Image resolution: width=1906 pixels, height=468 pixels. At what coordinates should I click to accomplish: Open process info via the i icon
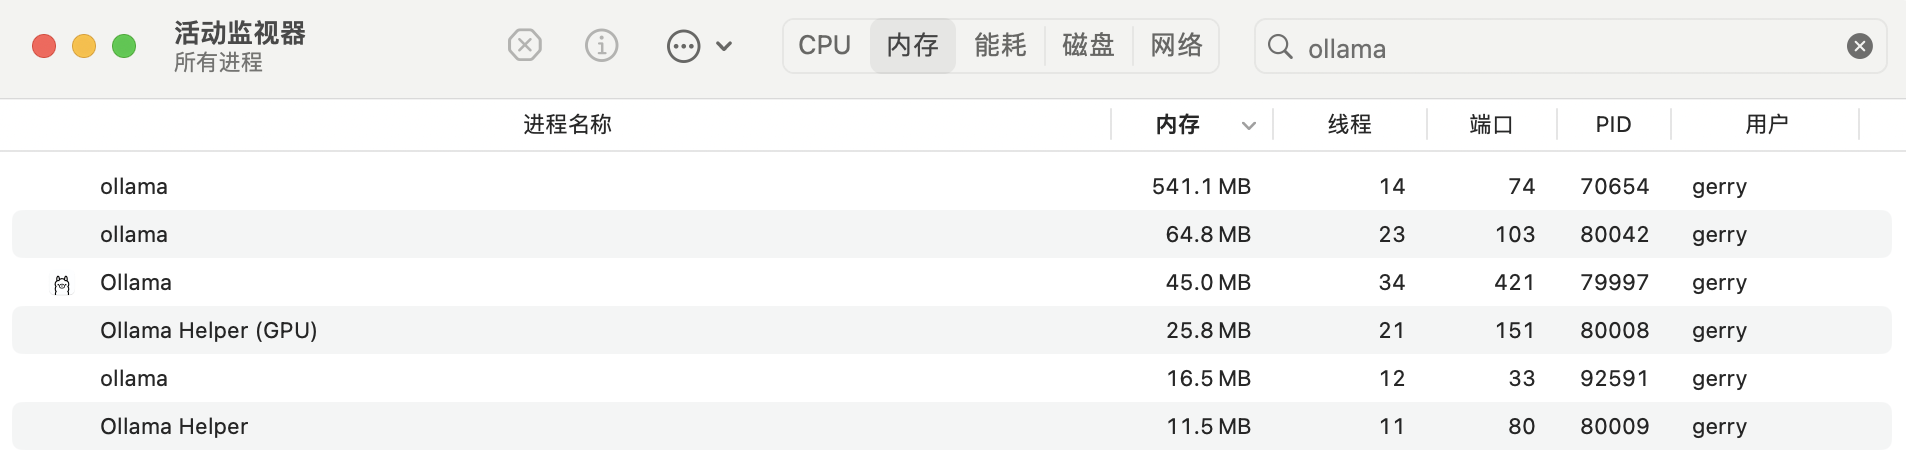click(x=601, y=45)
